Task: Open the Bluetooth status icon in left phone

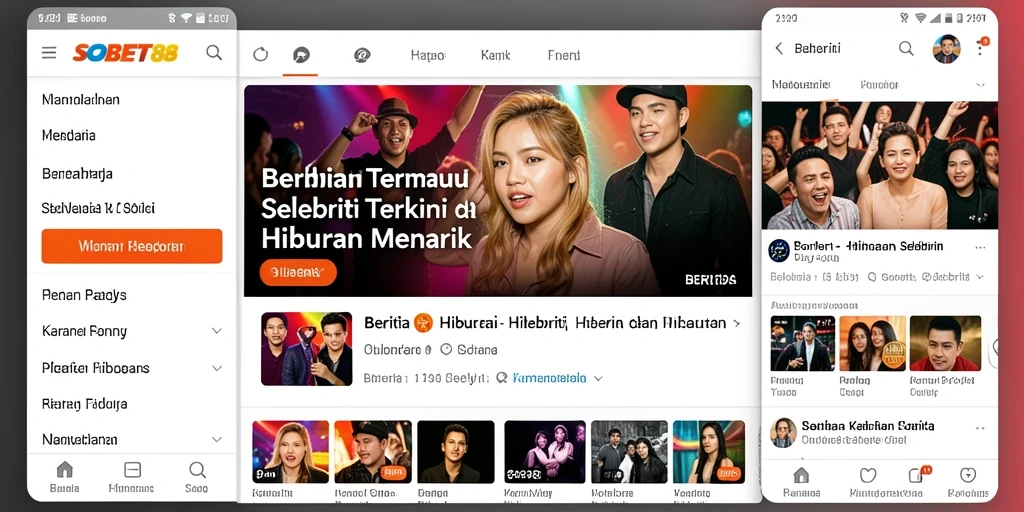Action: (x=172, y=18)
